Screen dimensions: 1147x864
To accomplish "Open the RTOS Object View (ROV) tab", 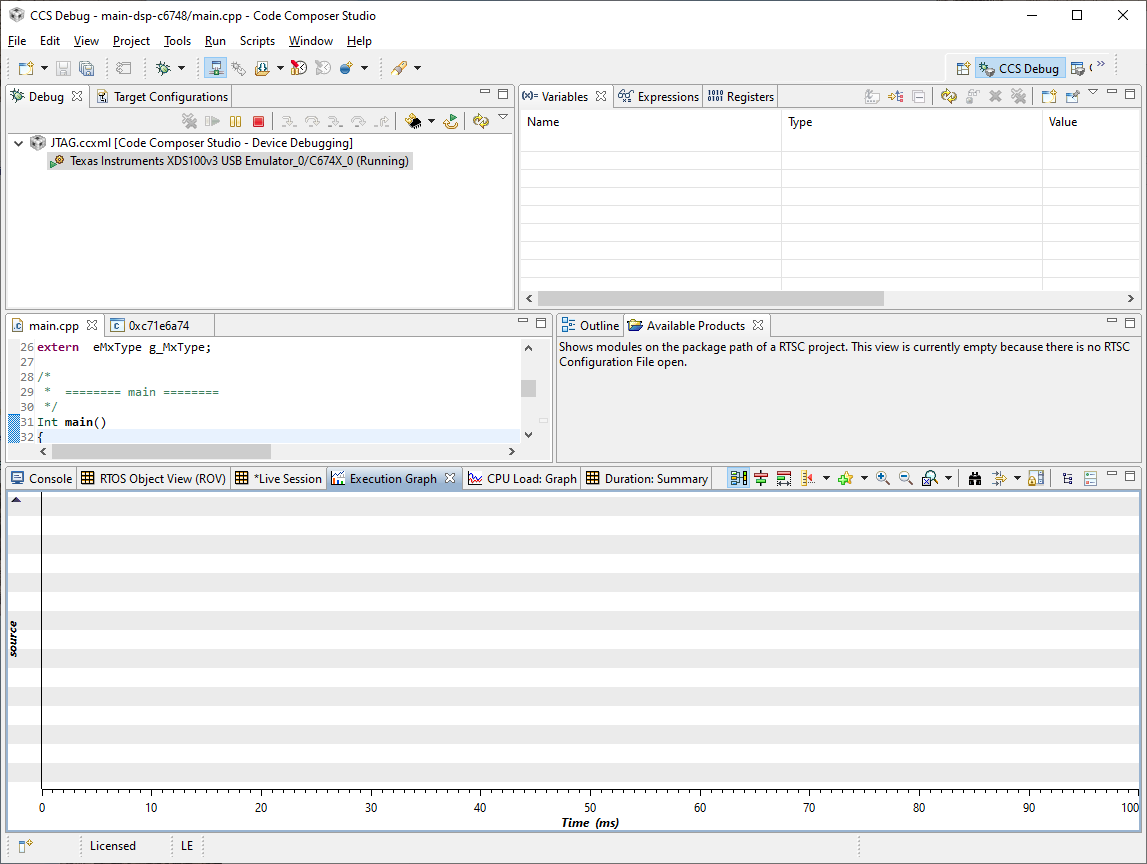I will [154, 478].
